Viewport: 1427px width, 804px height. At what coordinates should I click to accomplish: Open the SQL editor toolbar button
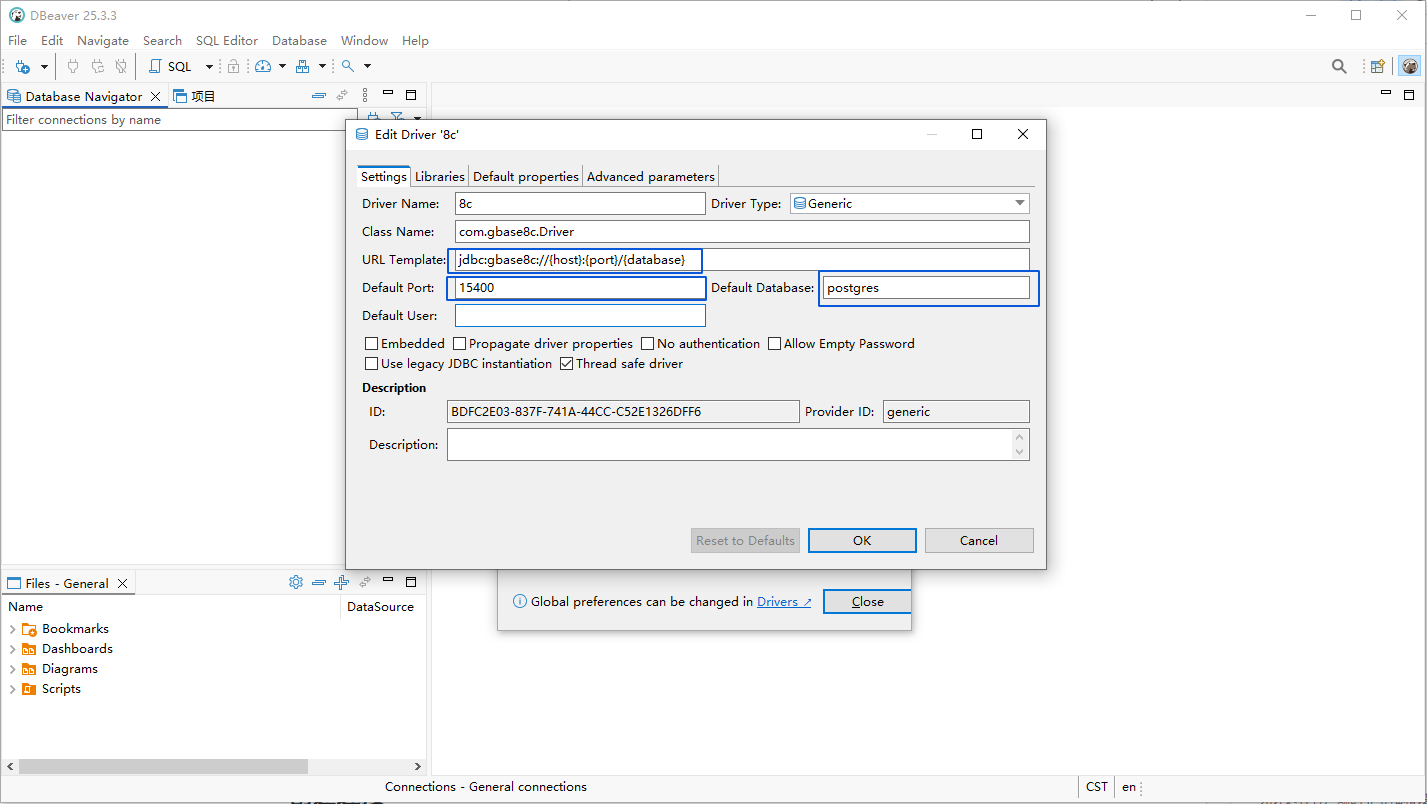tap(171, 67)
